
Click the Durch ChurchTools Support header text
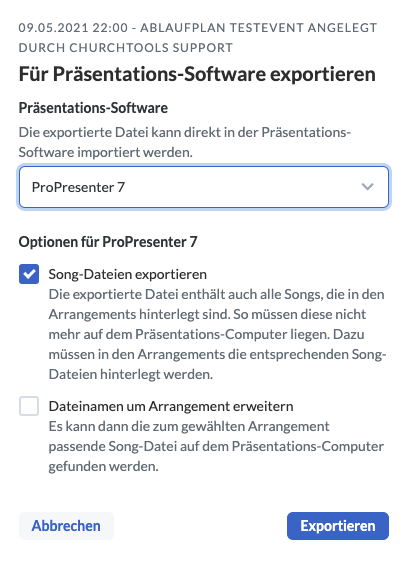click(x=126, y=48)
